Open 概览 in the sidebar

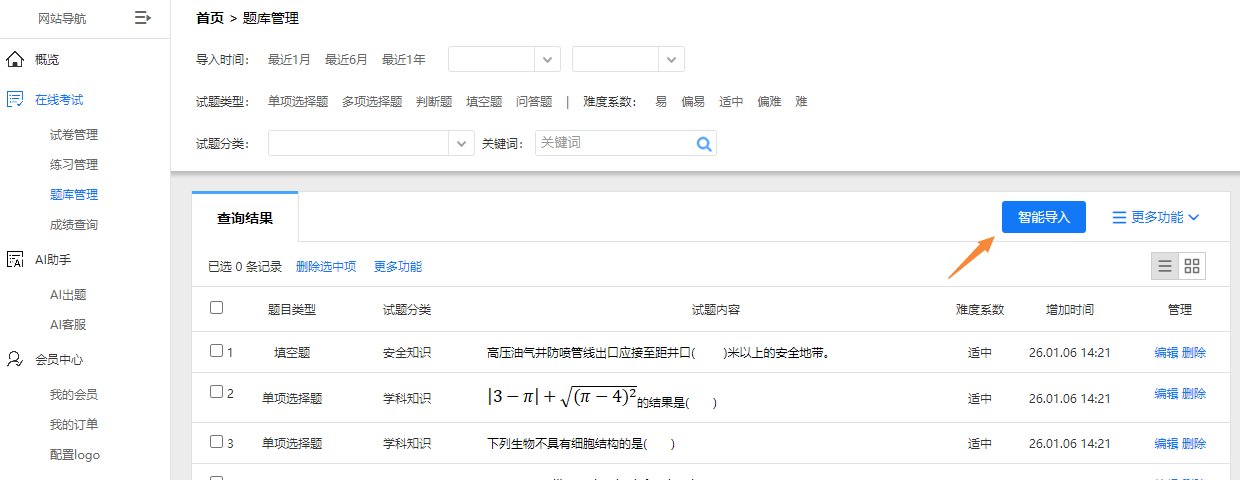click(47, 60)
